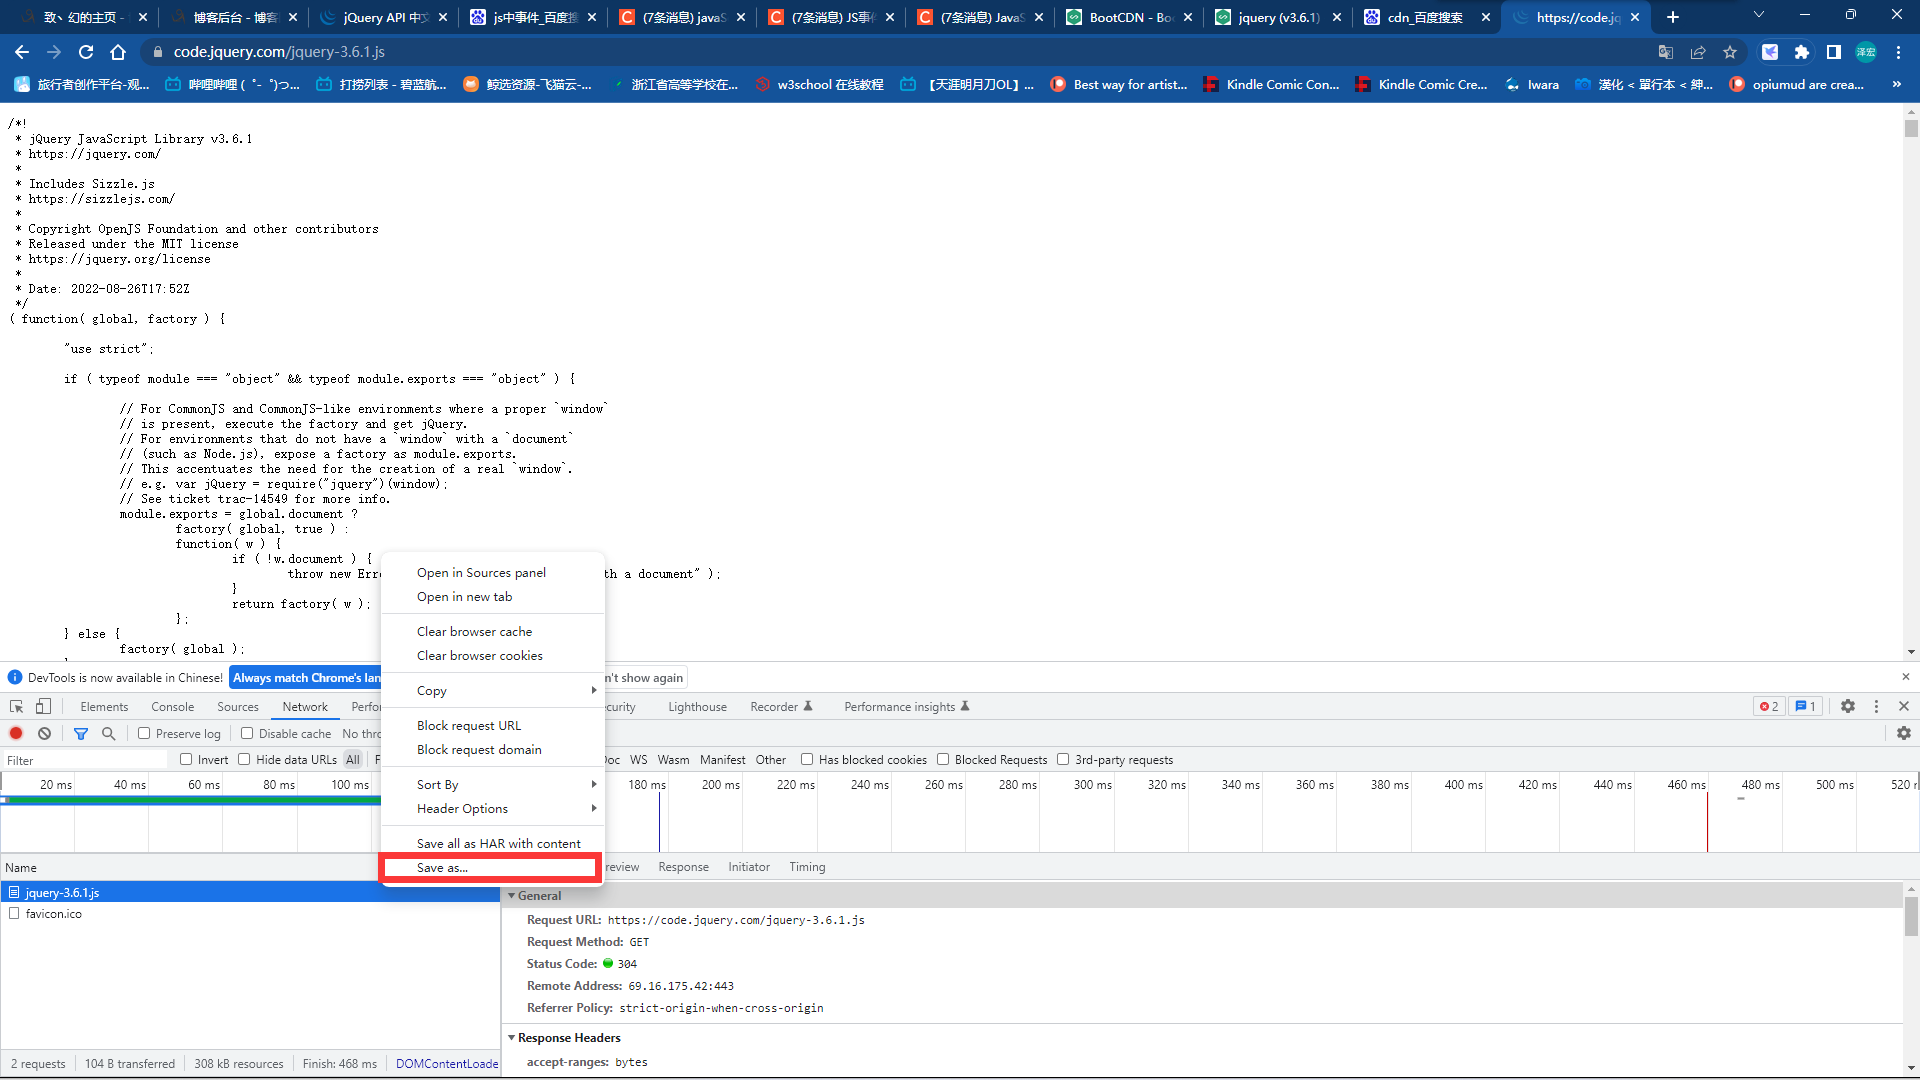Enable Disable cache checkbox
Viewport: 1920px width, 1080px height.
click(247, 733)
